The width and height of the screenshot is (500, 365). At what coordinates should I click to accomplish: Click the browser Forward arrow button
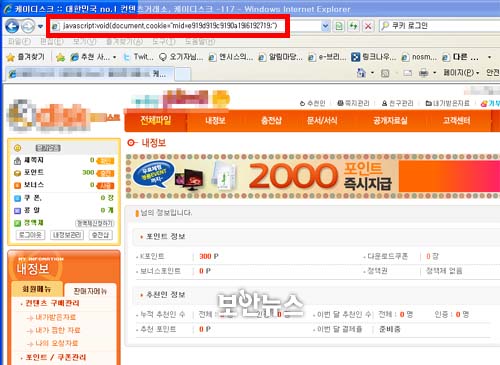pos(28,26)
